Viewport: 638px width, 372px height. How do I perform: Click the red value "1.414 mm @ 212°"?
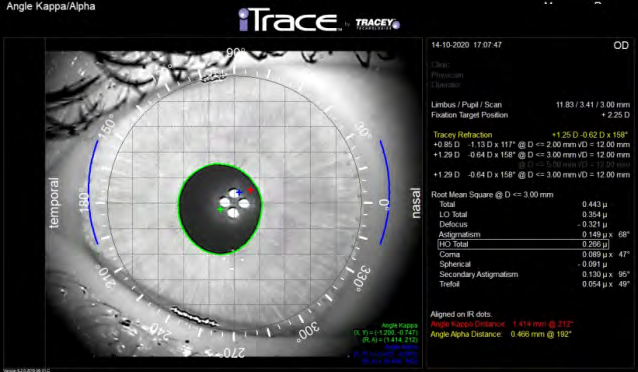coord(543,324)
